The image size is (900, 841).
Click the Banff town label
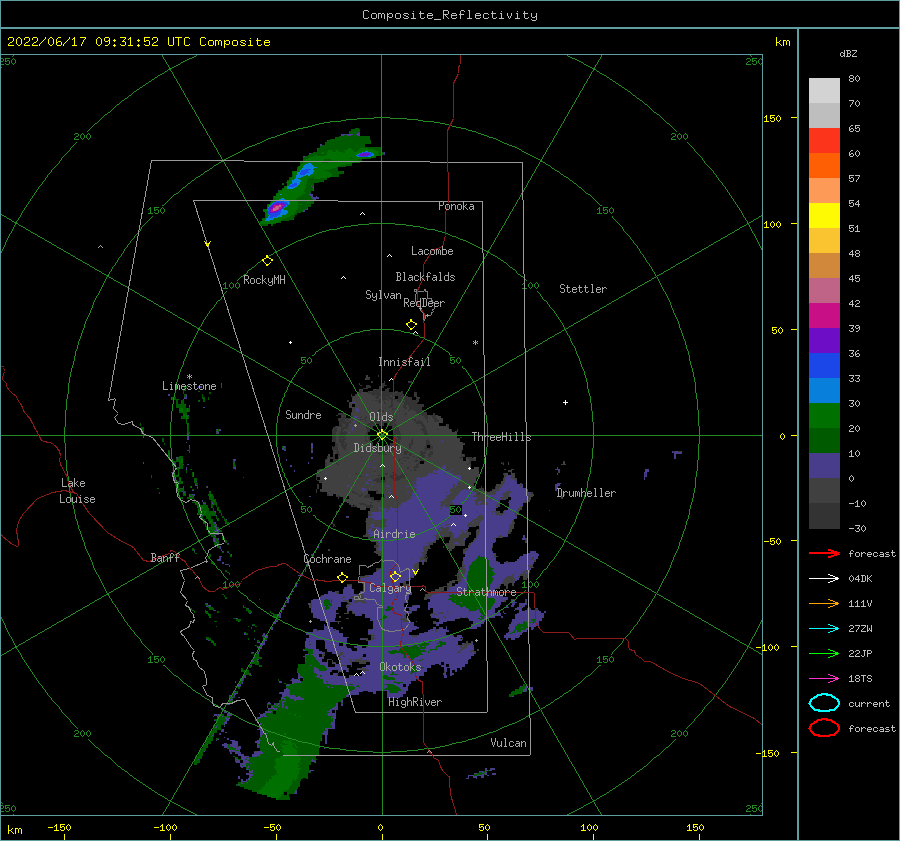(x=165, y=557)
